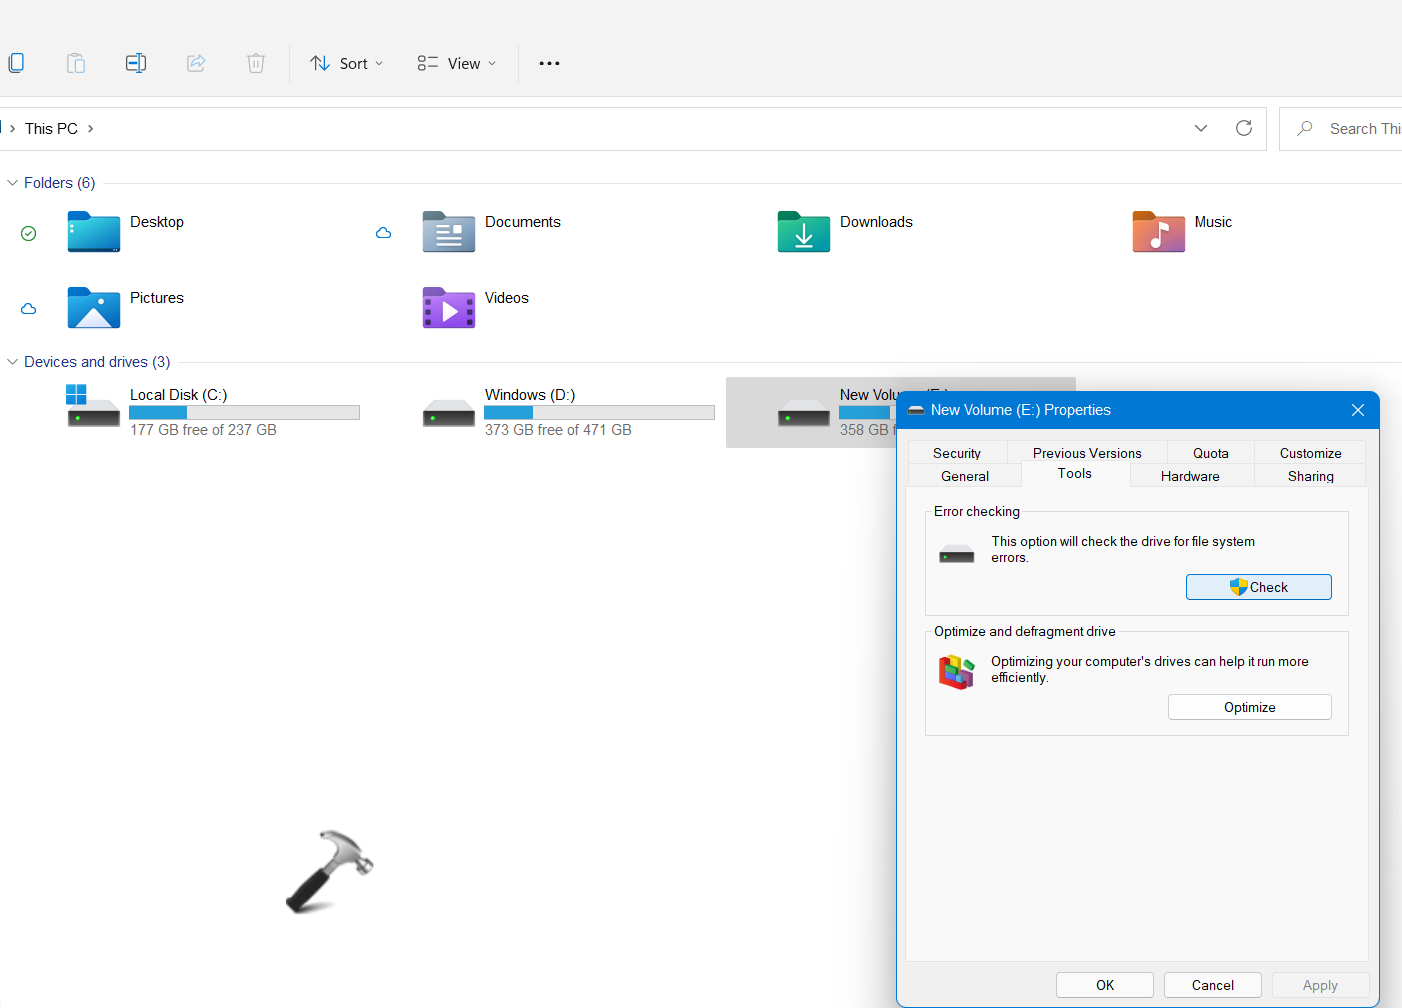
Task: Click the Windows (D:) storage usage bar
Action: click(x=599, y=413)
